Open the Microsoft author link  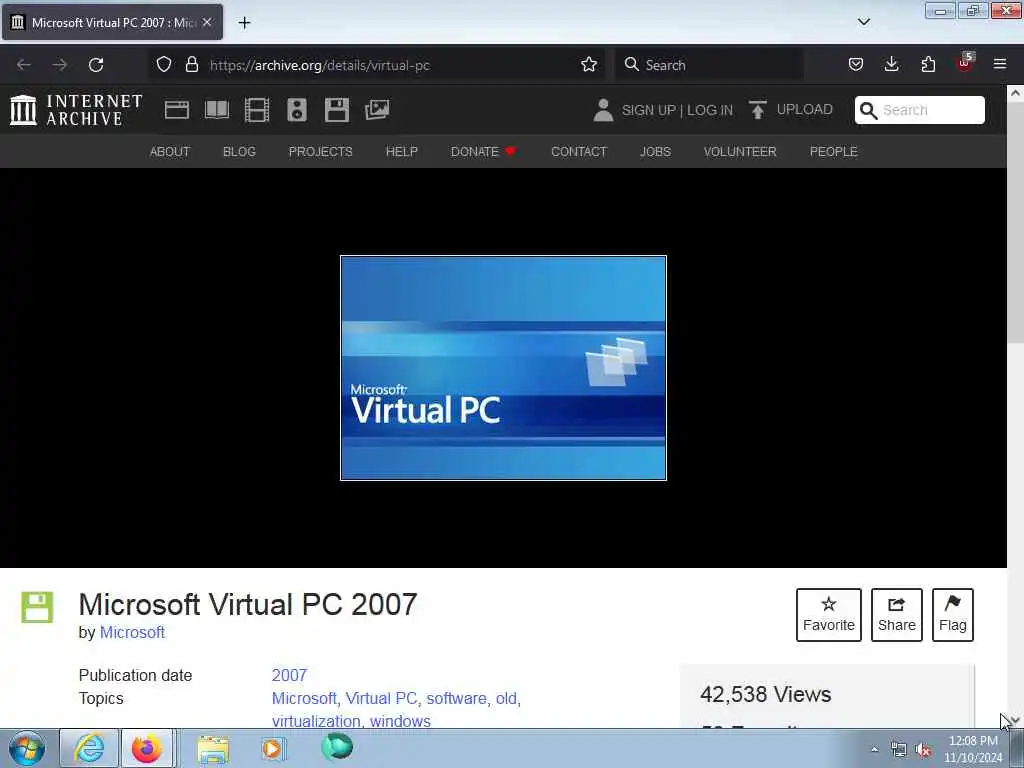[132, 632]
